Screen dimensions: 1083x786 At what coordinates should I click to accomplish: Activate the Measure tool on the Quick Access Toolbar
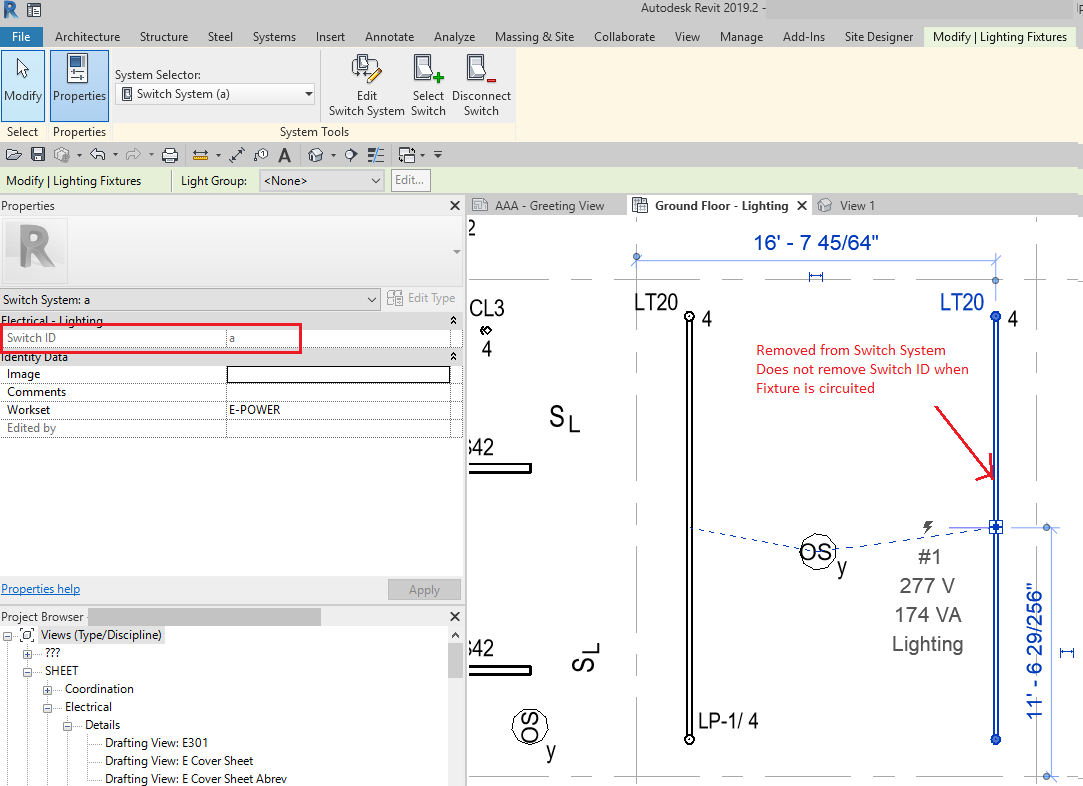pyautogui.click(x=200, y=155)
